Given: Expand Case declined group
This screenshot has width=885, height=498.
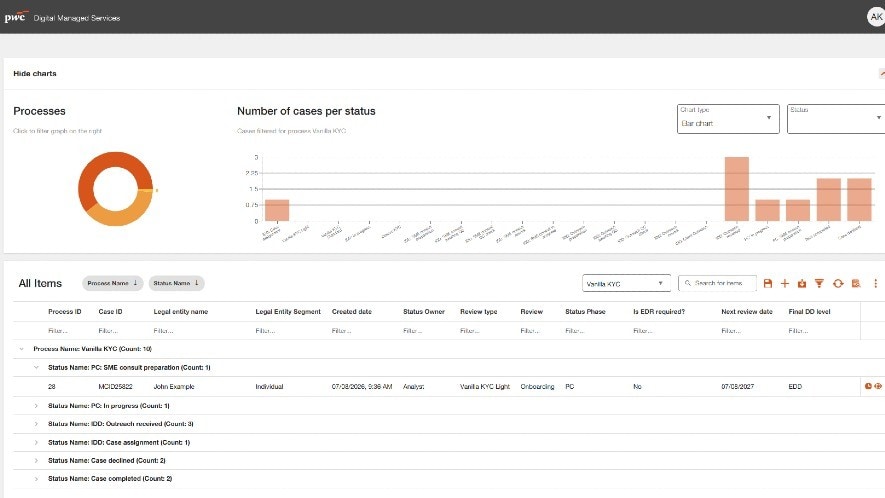Looking at the screenshot, I should tap(36, 461).
